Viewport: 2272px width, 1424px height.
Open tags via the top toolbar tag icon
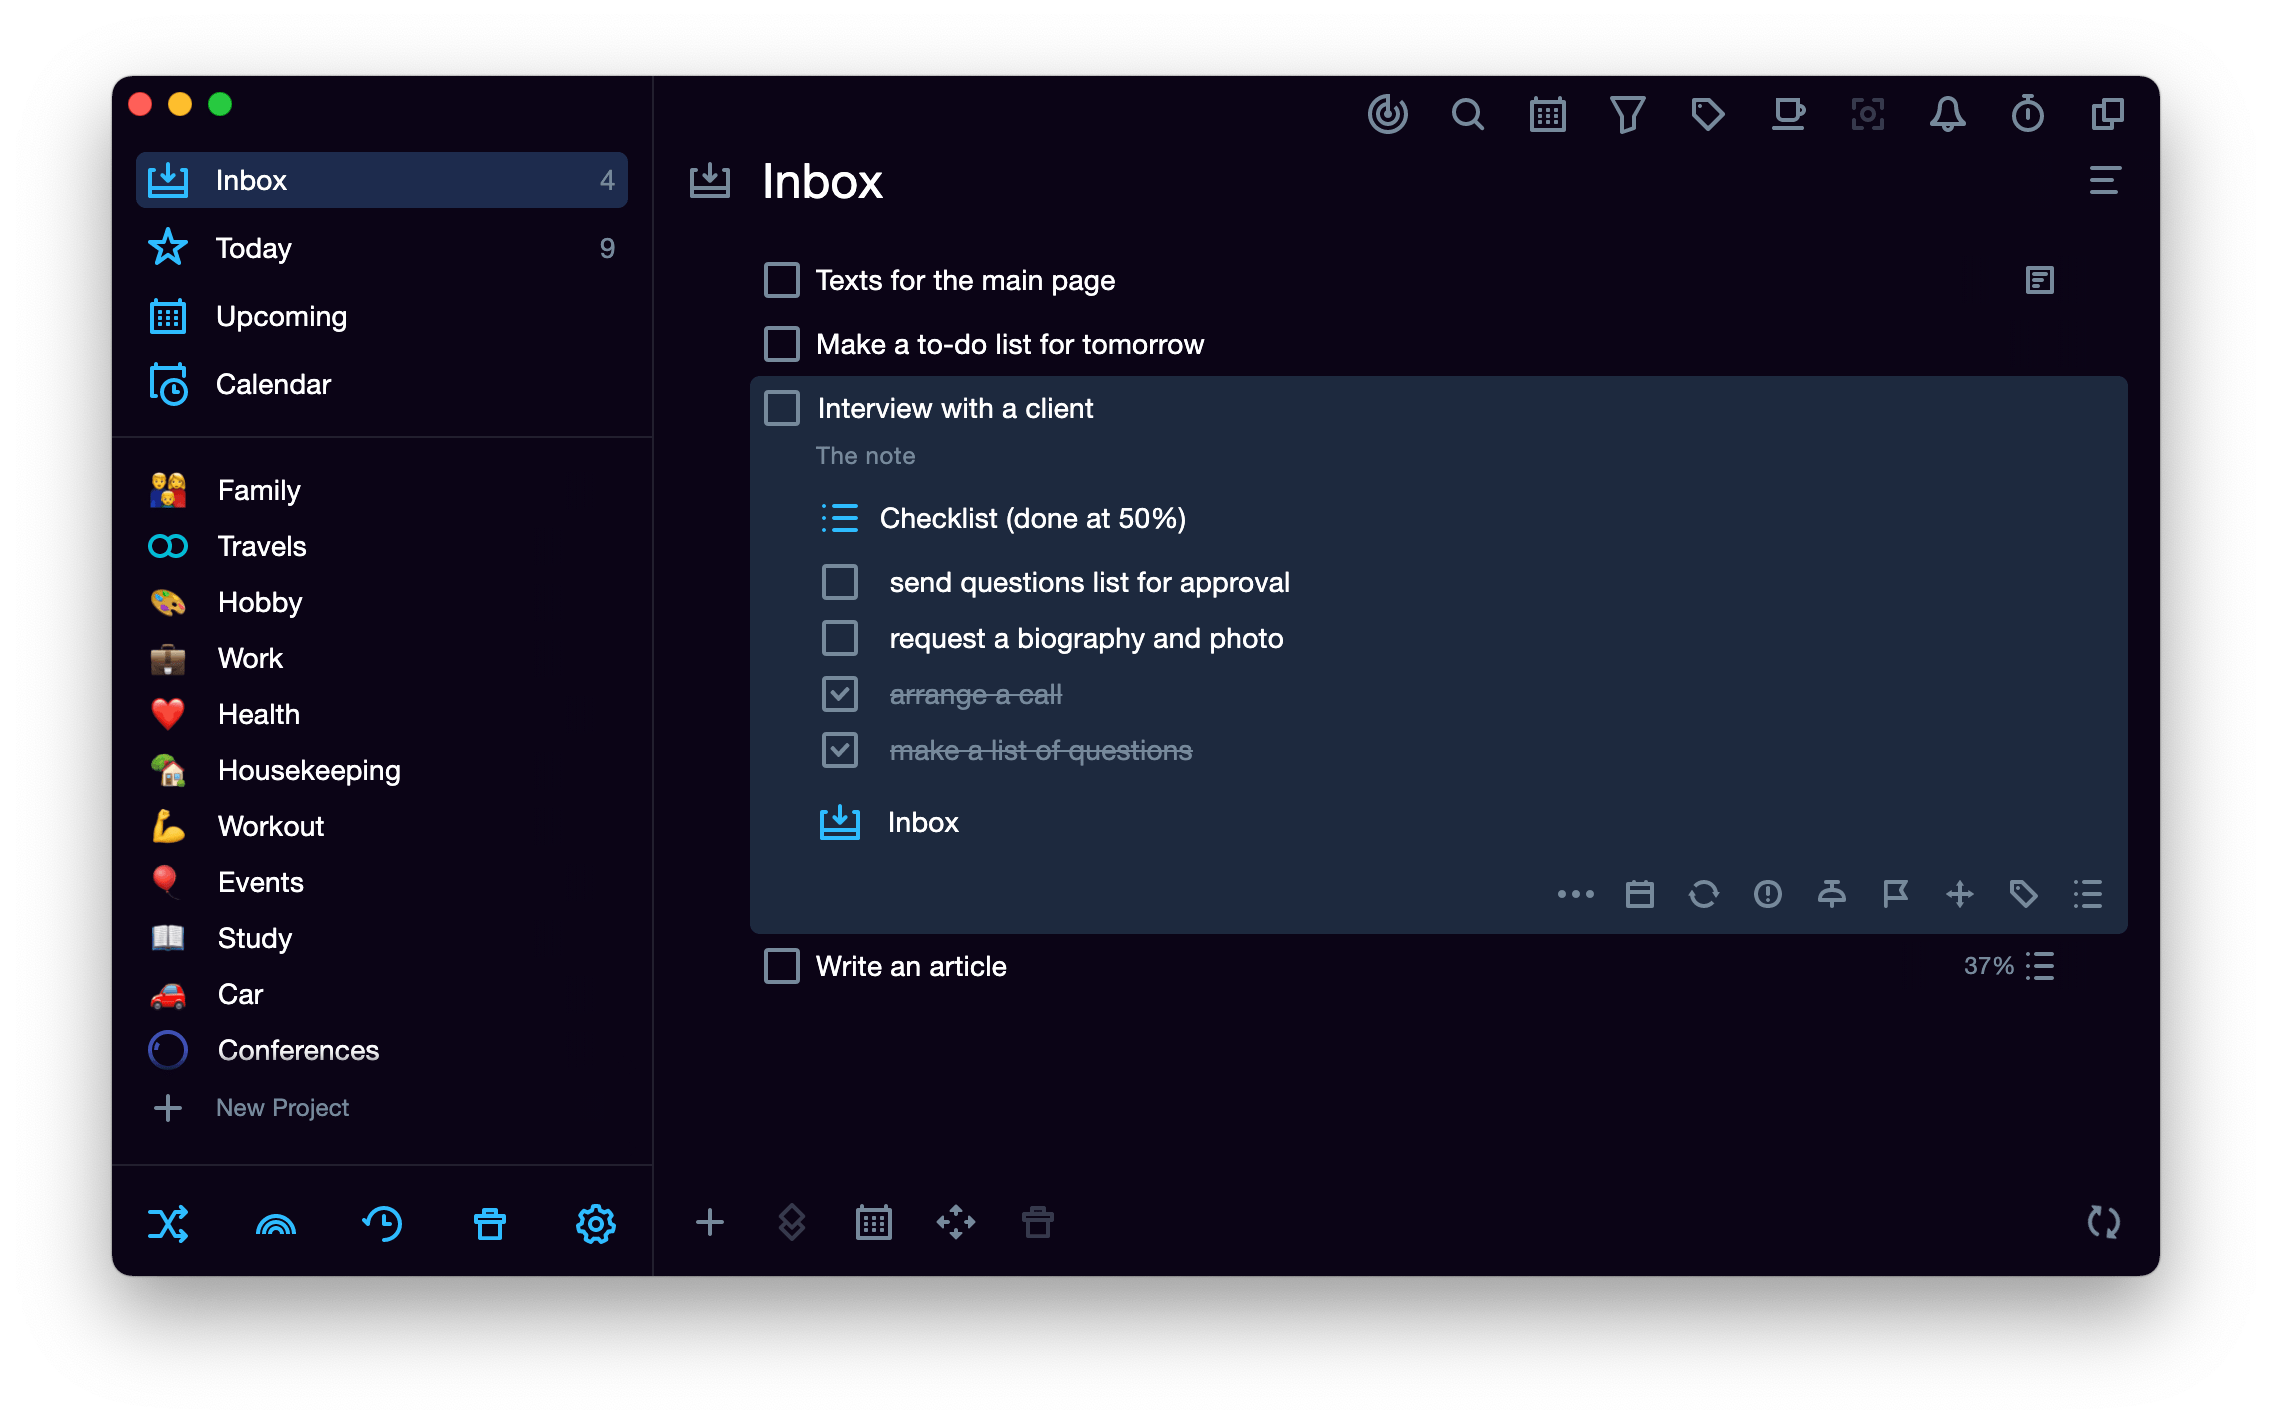click(x=1707, y=114)
